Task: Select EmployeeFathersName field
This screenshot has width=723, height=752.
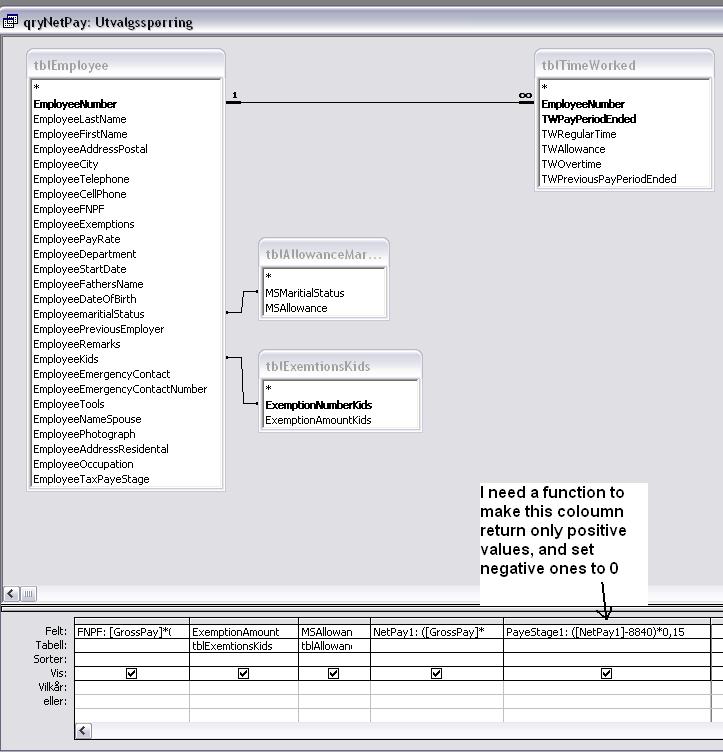Action: point(126,284)
